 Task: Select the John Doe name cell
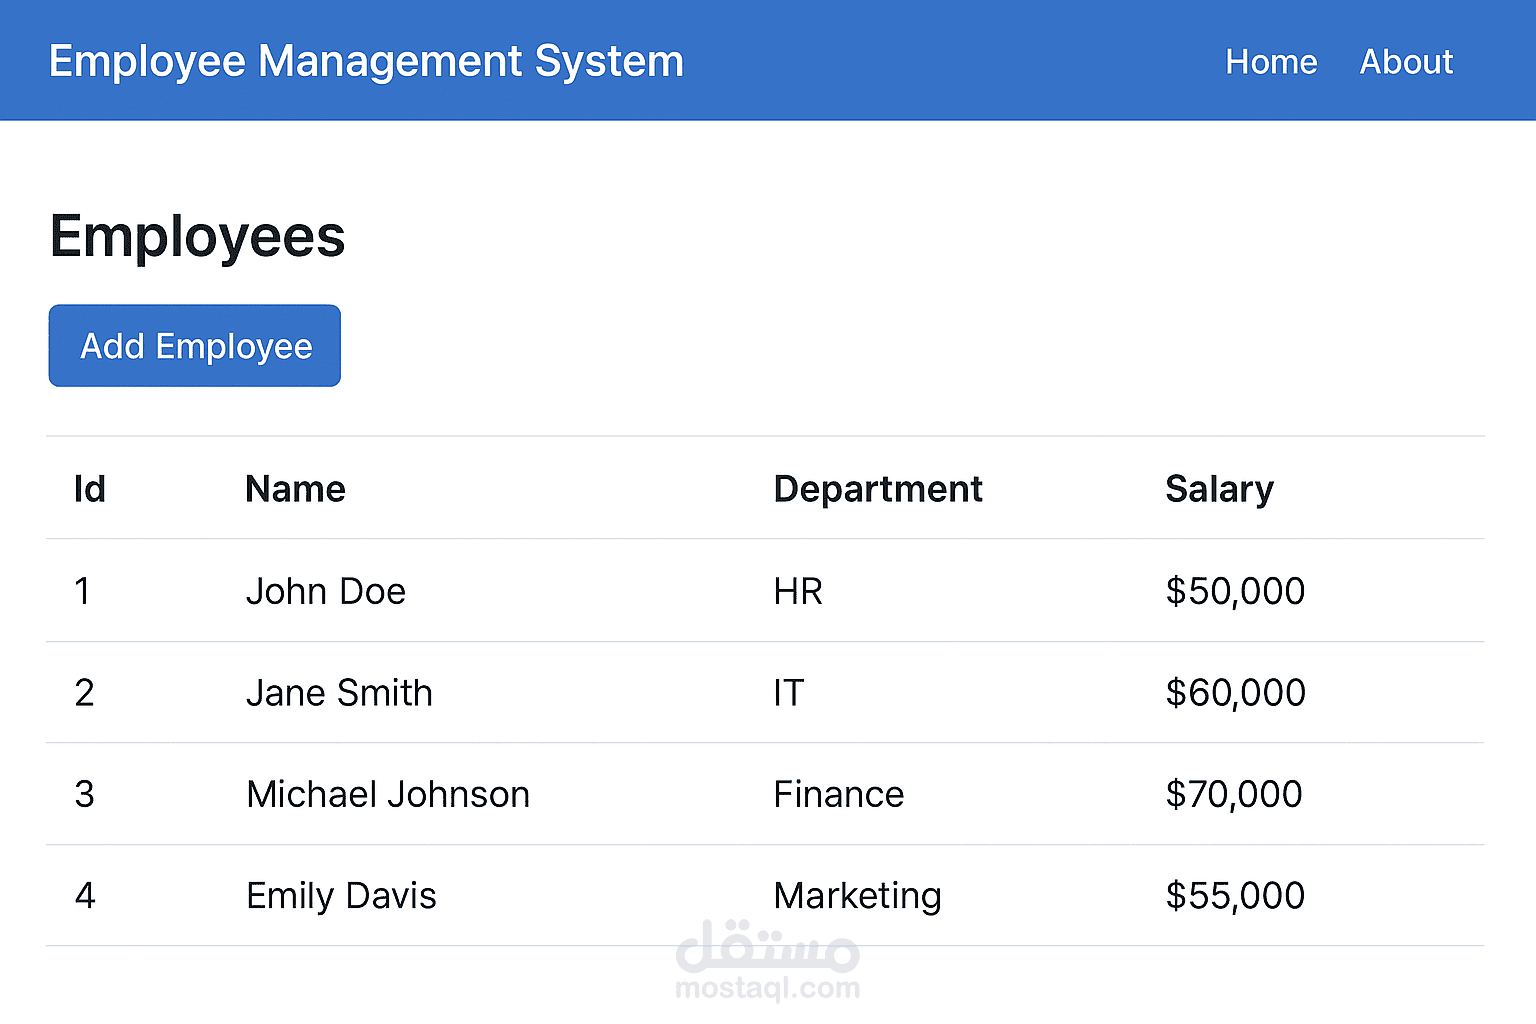click(x=326, y=591)
